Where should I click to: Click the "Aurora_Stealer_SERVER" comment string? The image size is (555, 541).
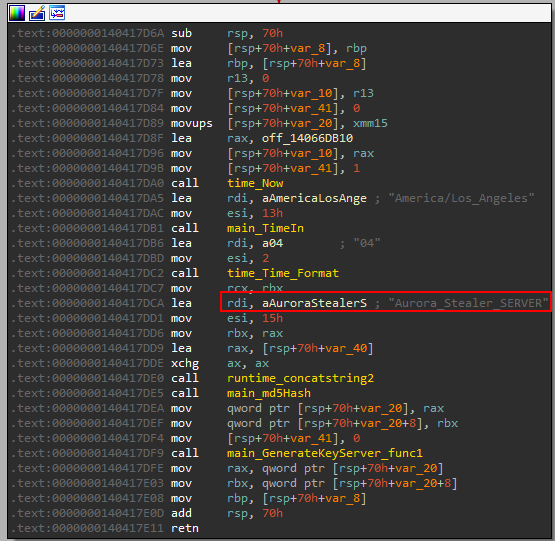pos(468,303)
